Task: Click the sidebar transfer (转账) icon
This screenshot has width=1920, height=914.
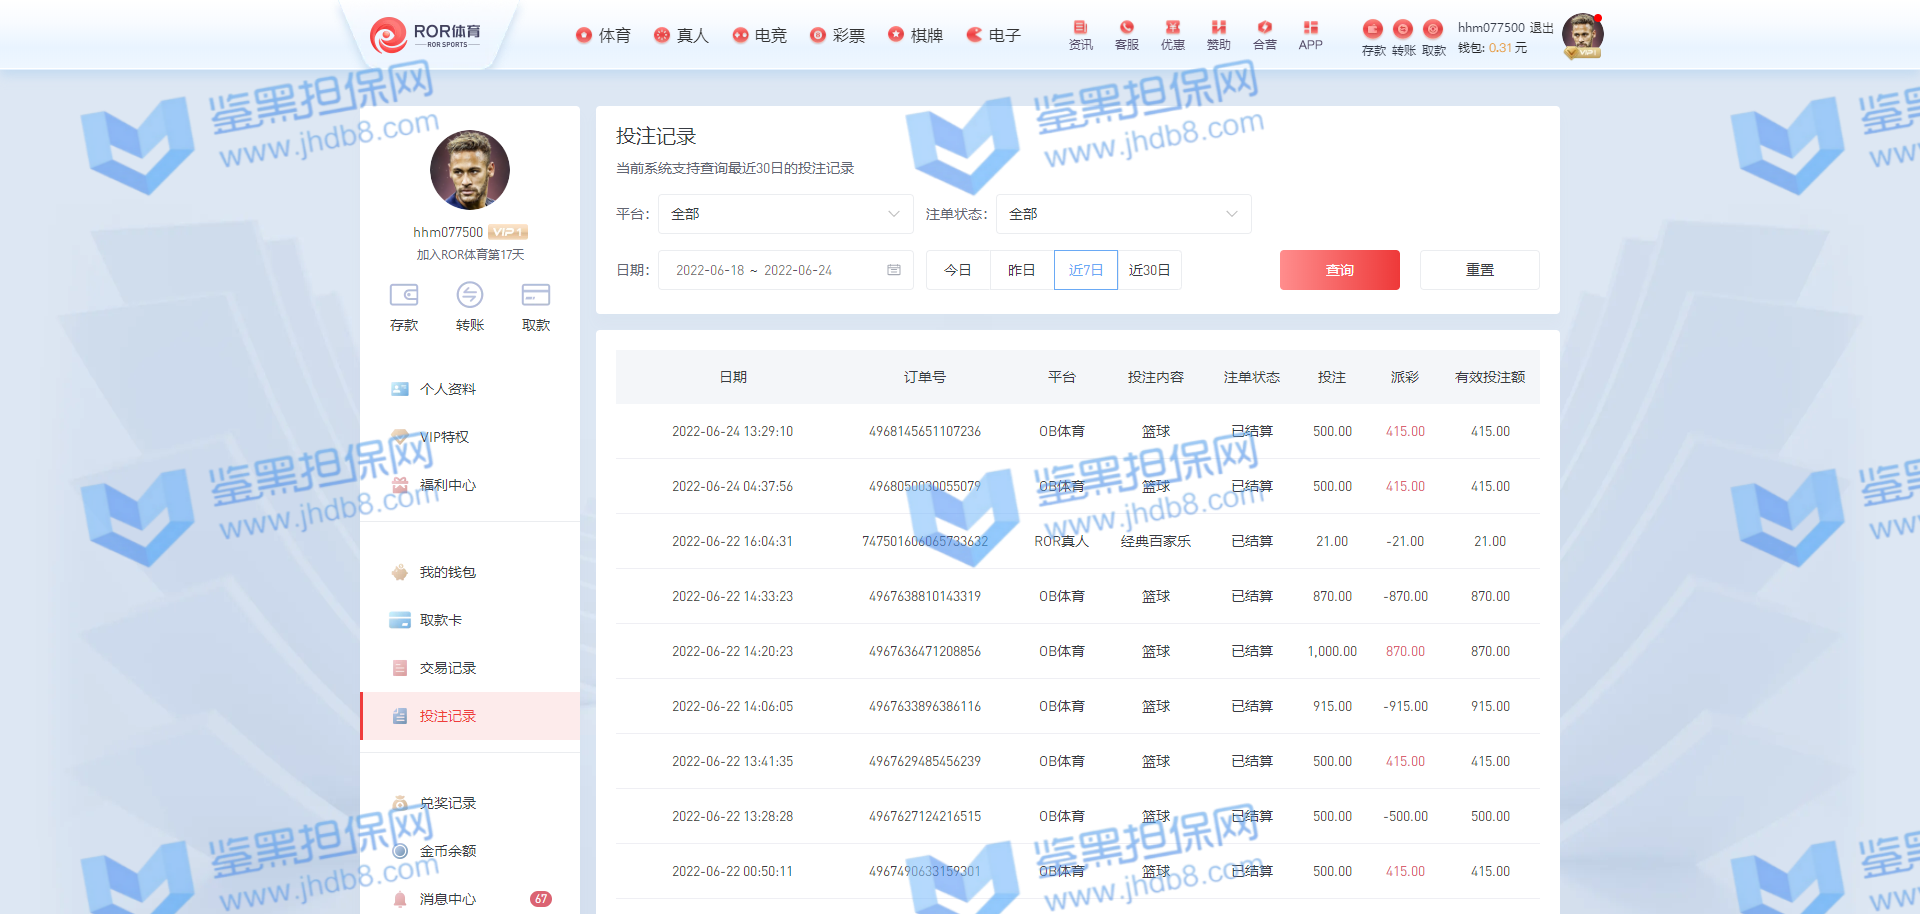Action: 469,296
